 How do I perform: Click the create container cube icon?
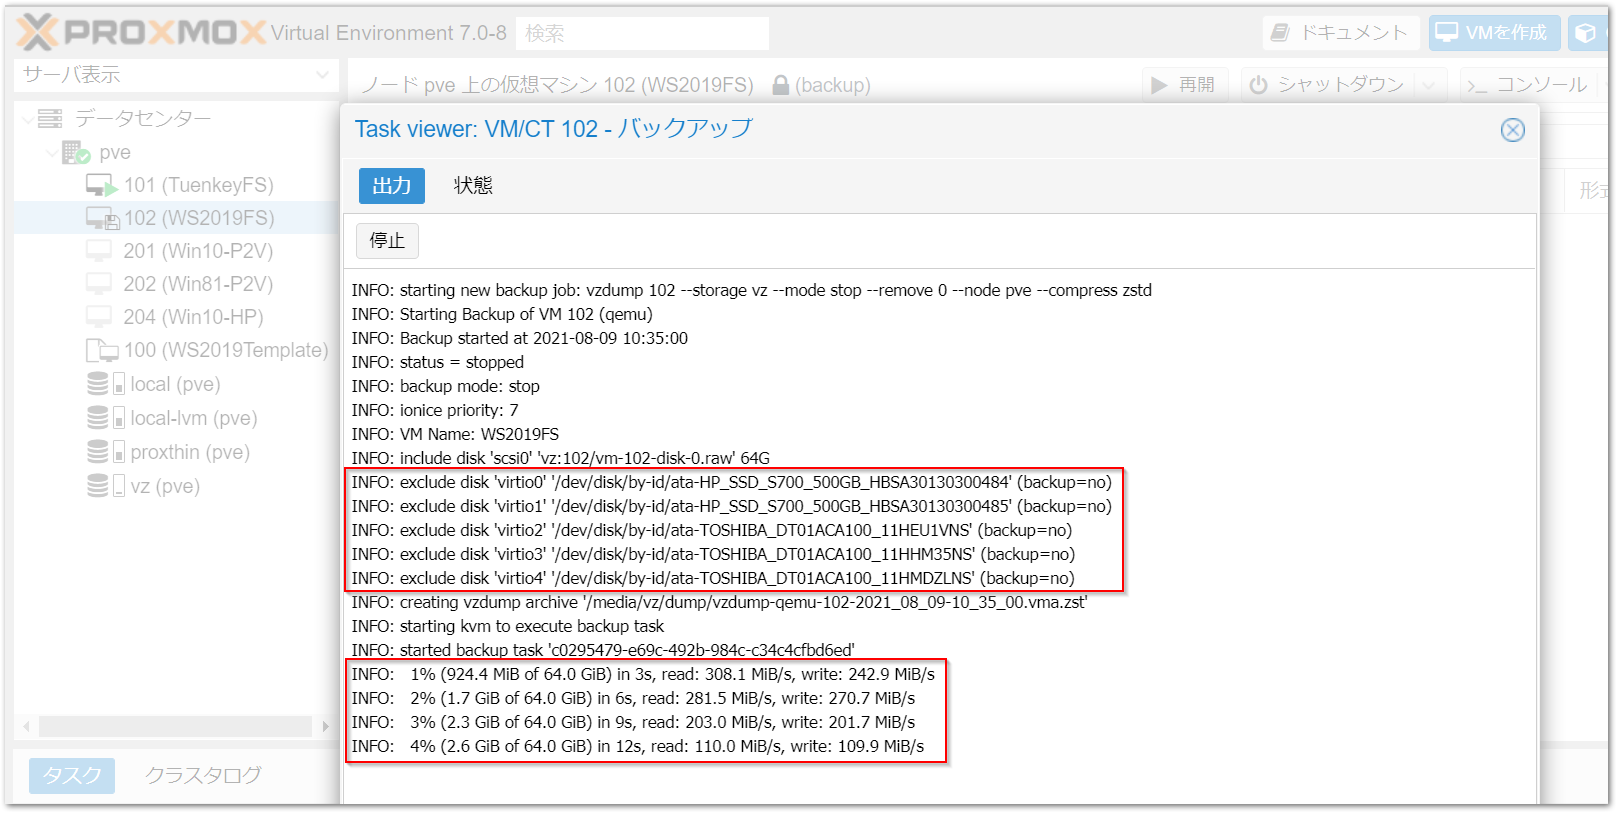(x=1586, y=33)
